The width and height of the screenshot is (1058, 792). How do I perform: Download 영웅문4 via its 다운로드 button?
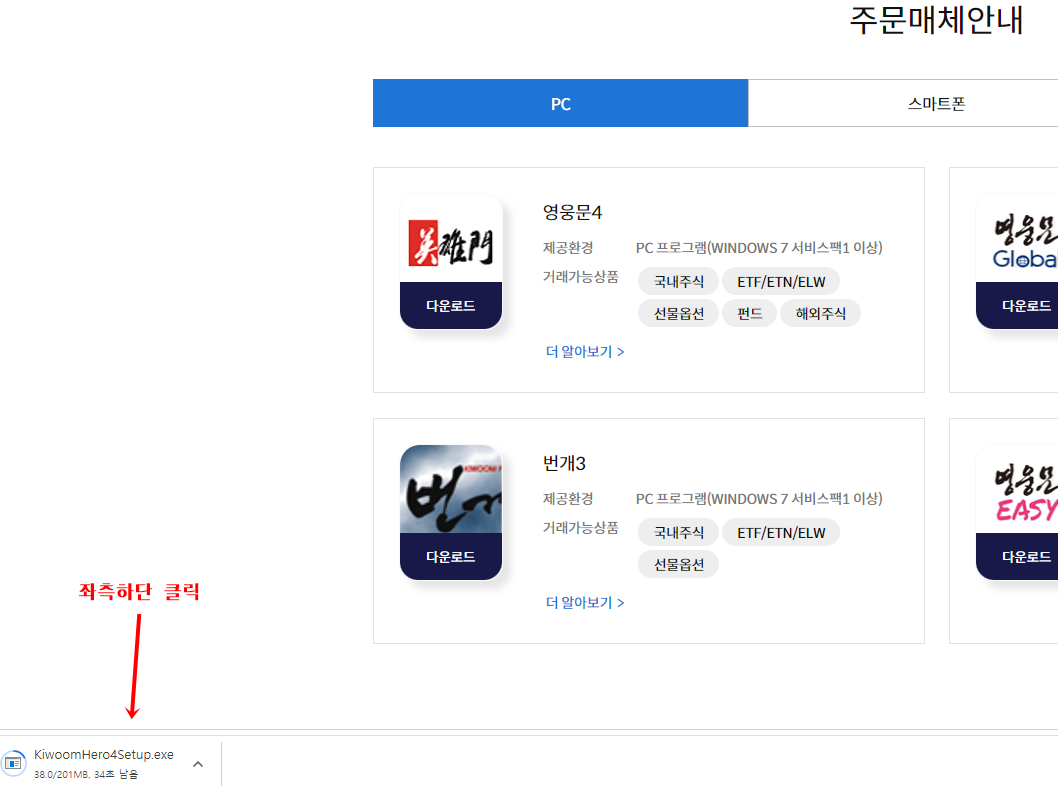pos(451,306)
